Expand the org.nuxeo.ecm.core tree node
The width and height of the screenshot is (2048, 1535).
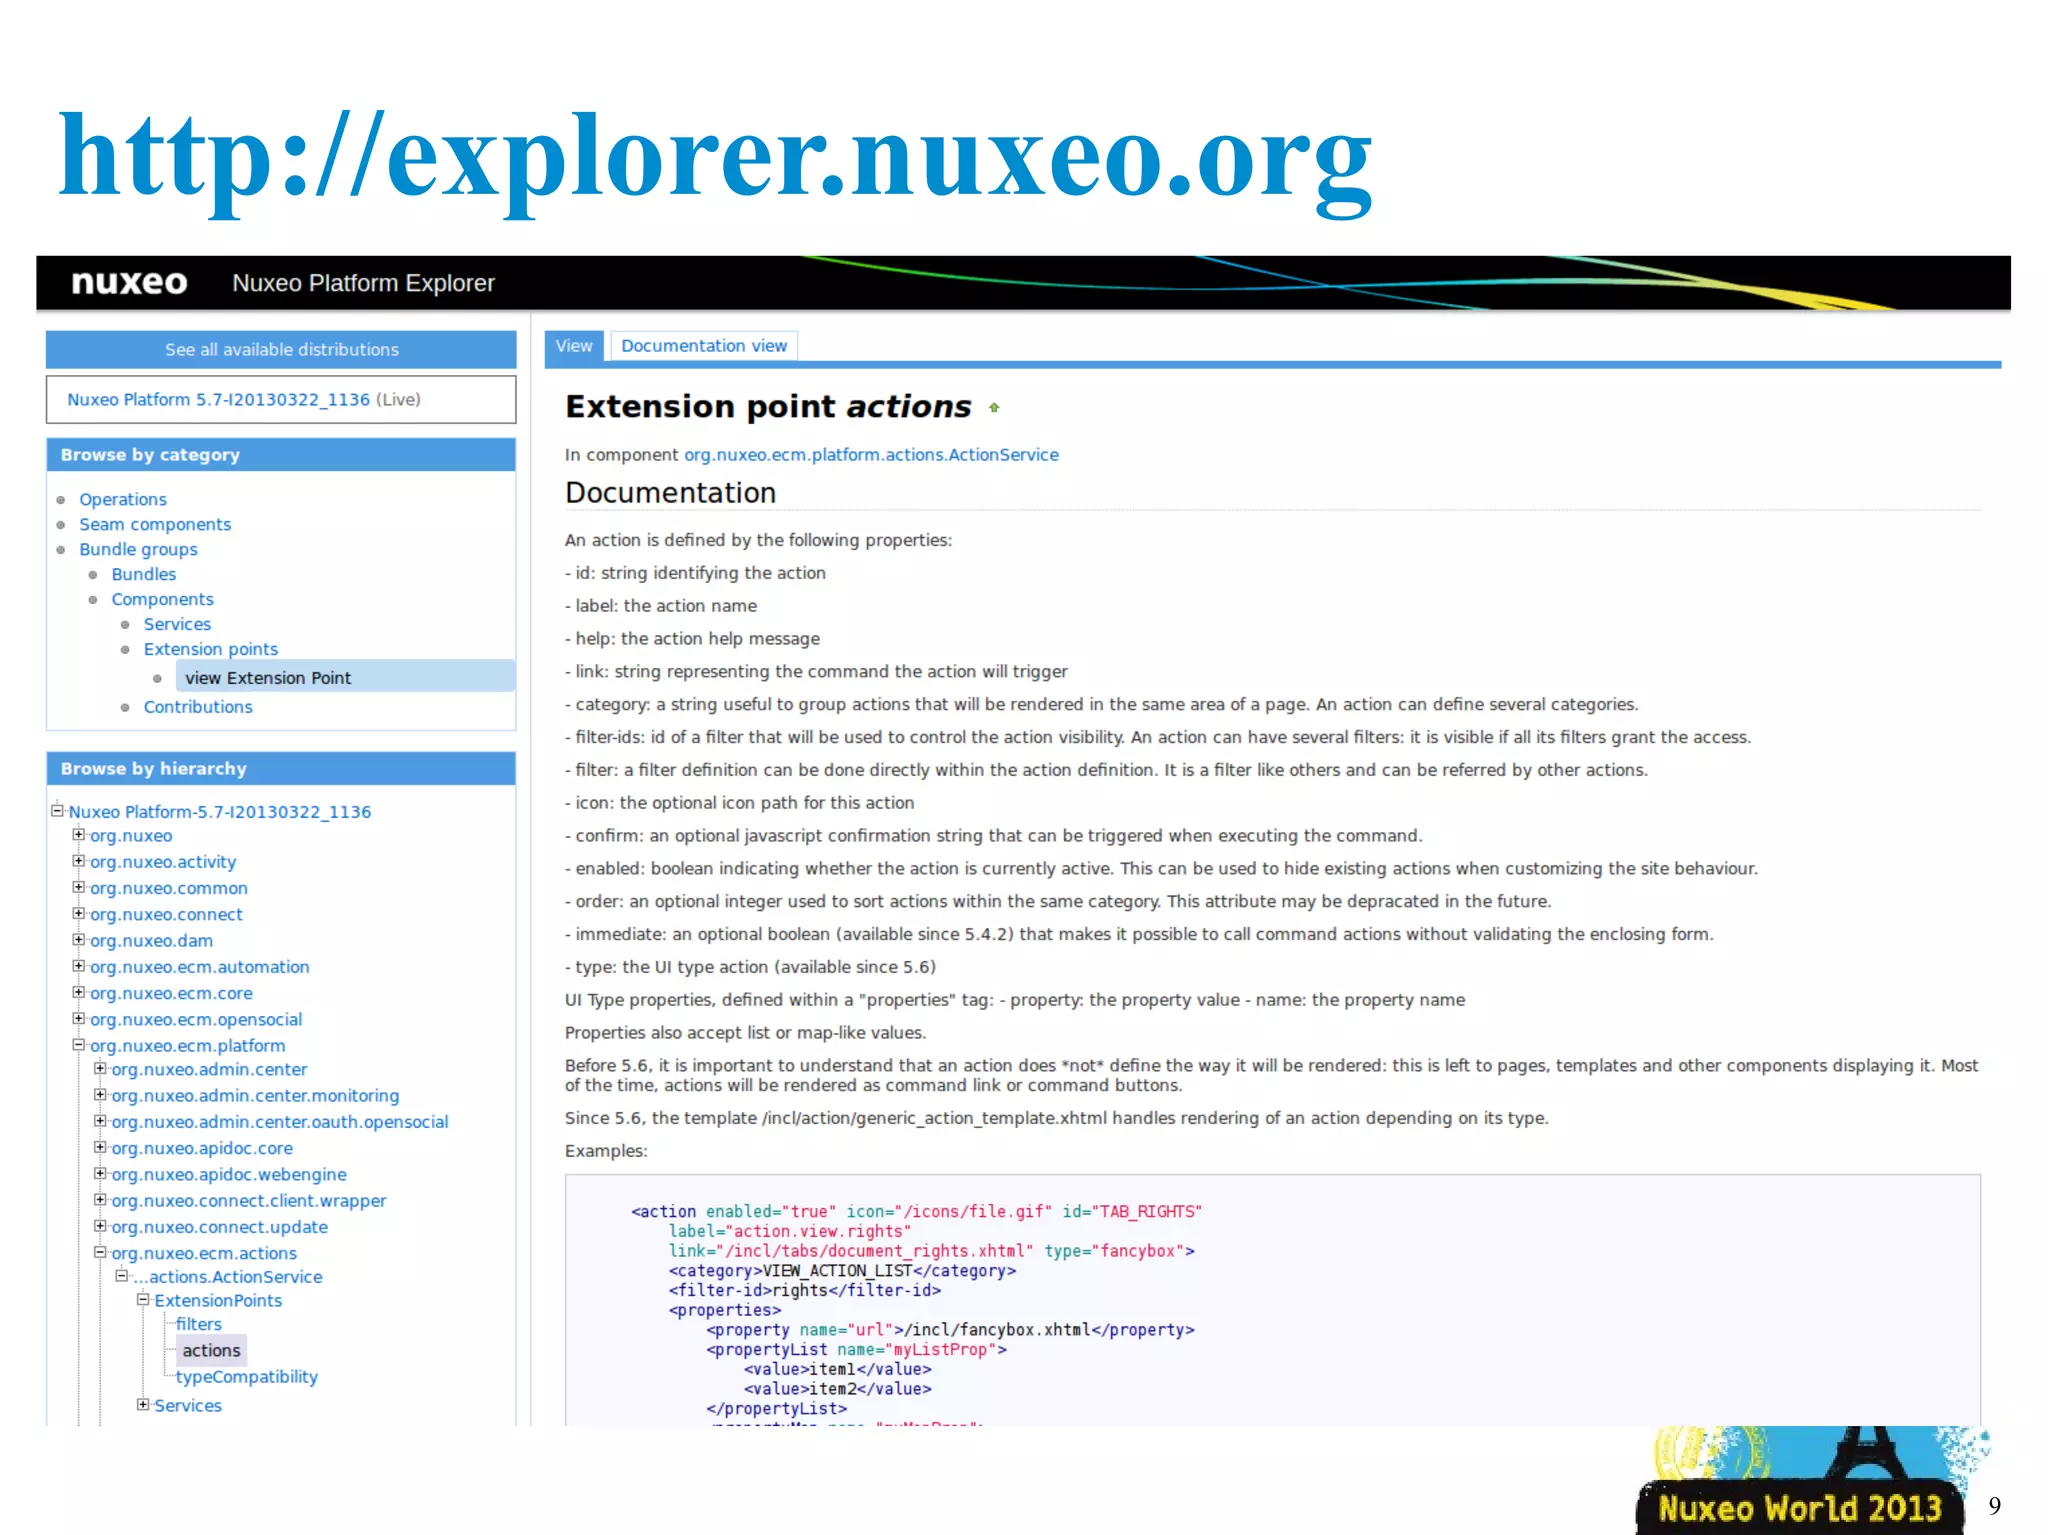[79, 992]
